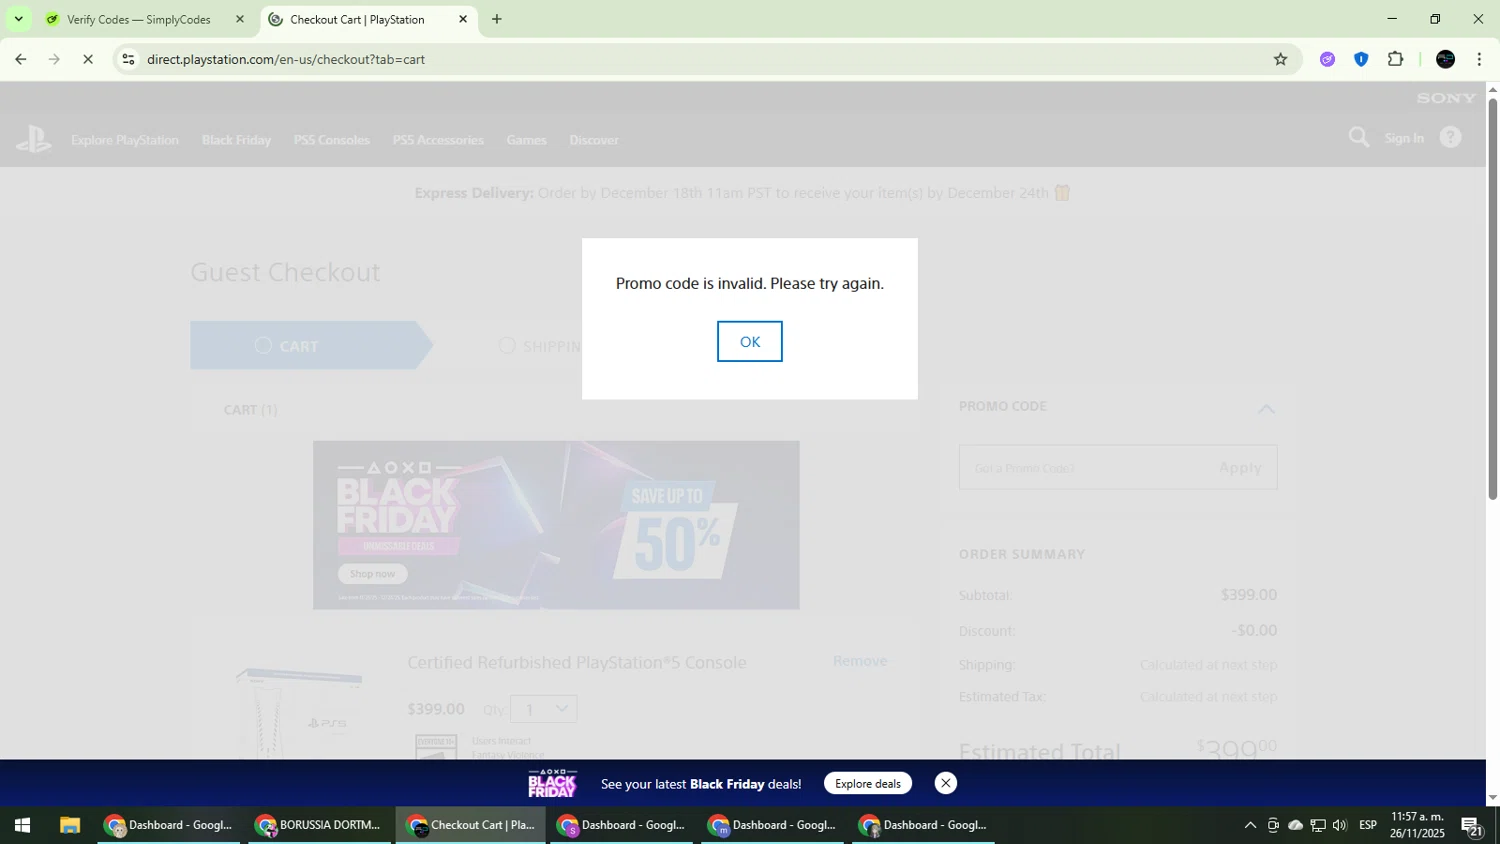Viewport: 1500px width, 844px height.
Task: Click Explore deals in bottom banner
Action: (x=868, y=783)
